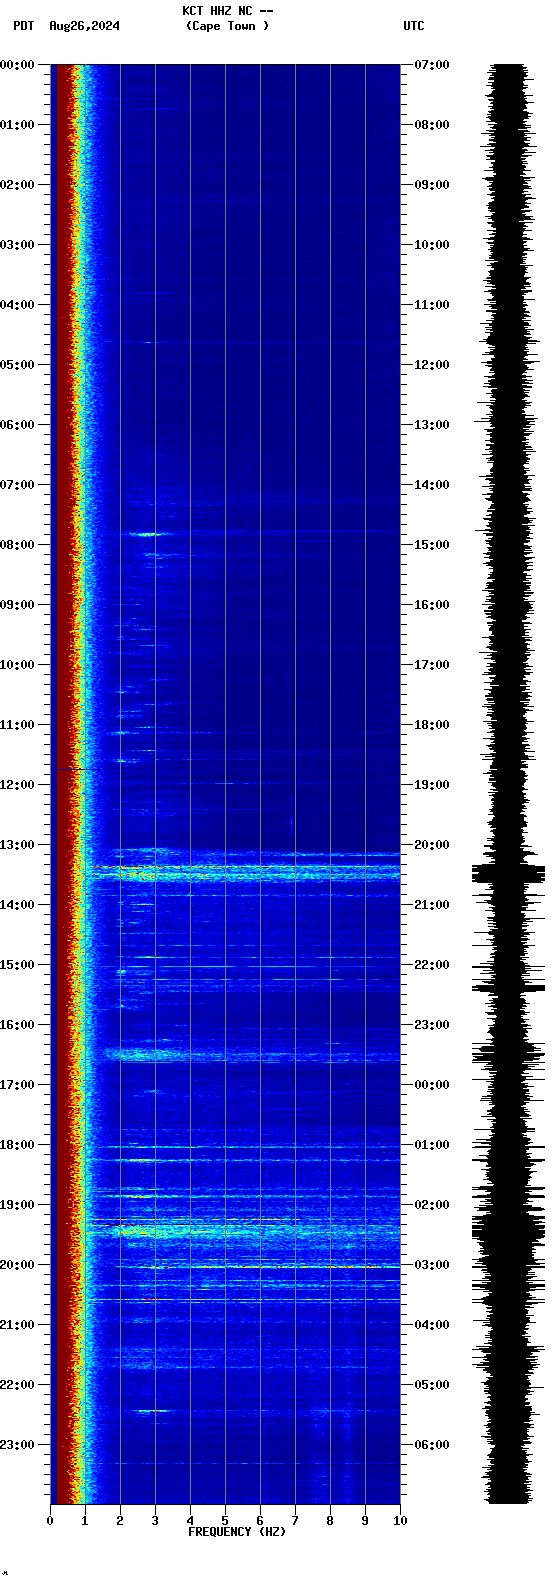The height and width of the screenshot is (1584, 552).
Task: Click the 02:00 label on UTC axis
Action: (x=432, y=1205)
